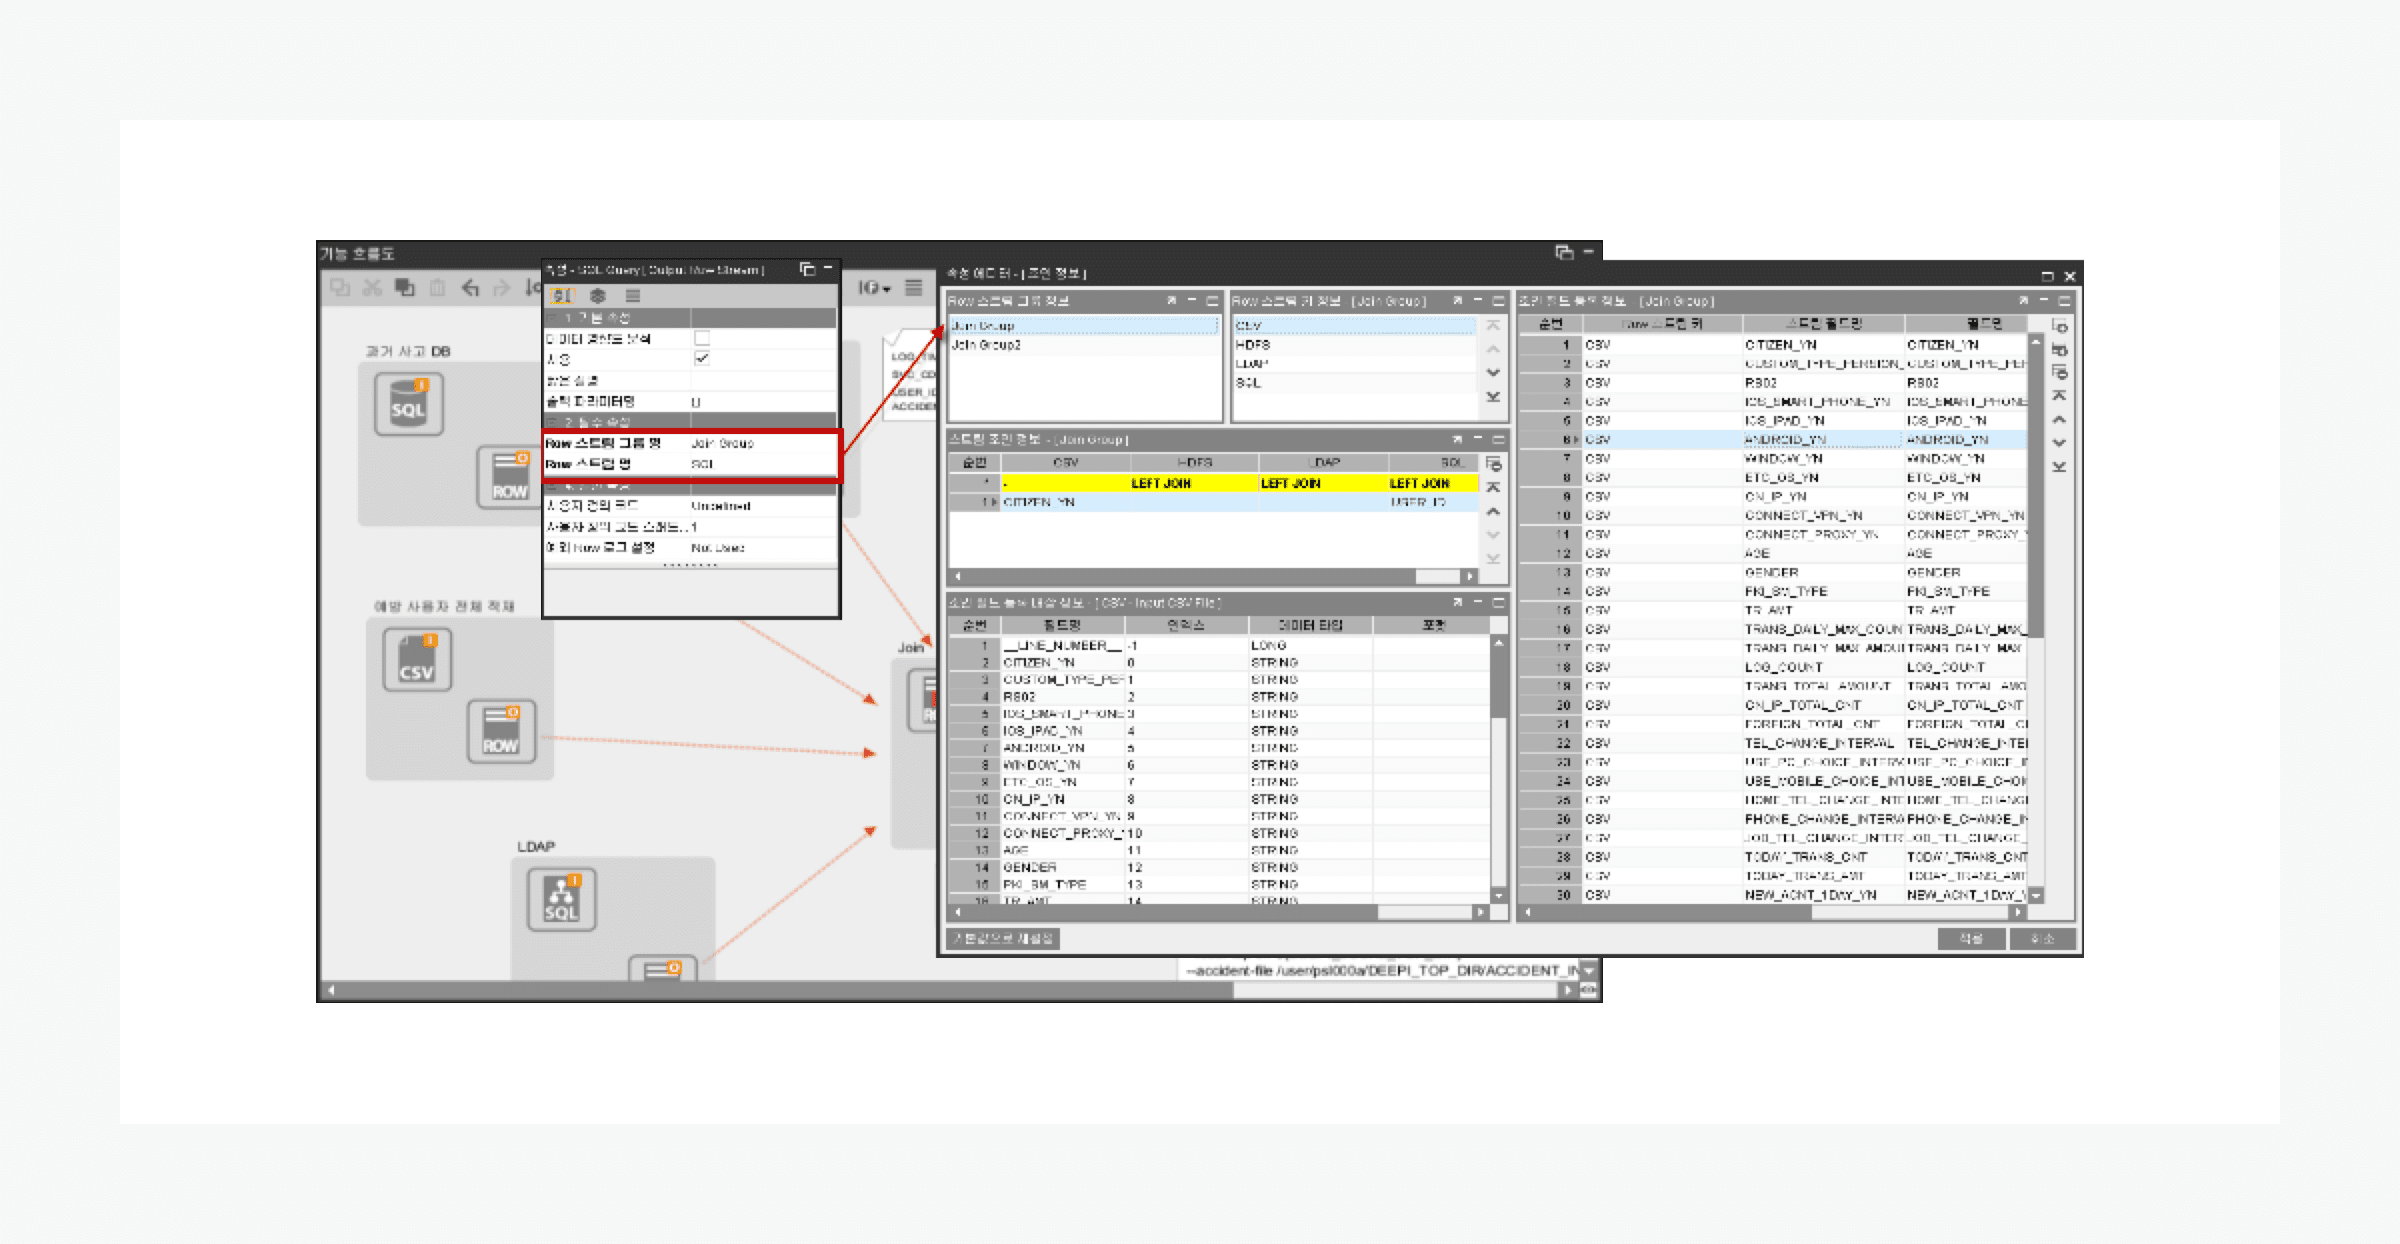The width and height of the screenshot is (2400, 1244).
Task: Click the join info horizontal scrollbar thumb
Action: 1437,576
